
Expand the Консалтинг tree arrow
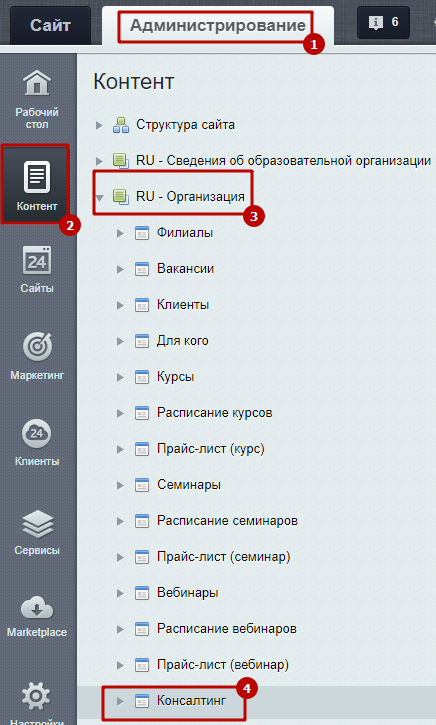[120, 701]
